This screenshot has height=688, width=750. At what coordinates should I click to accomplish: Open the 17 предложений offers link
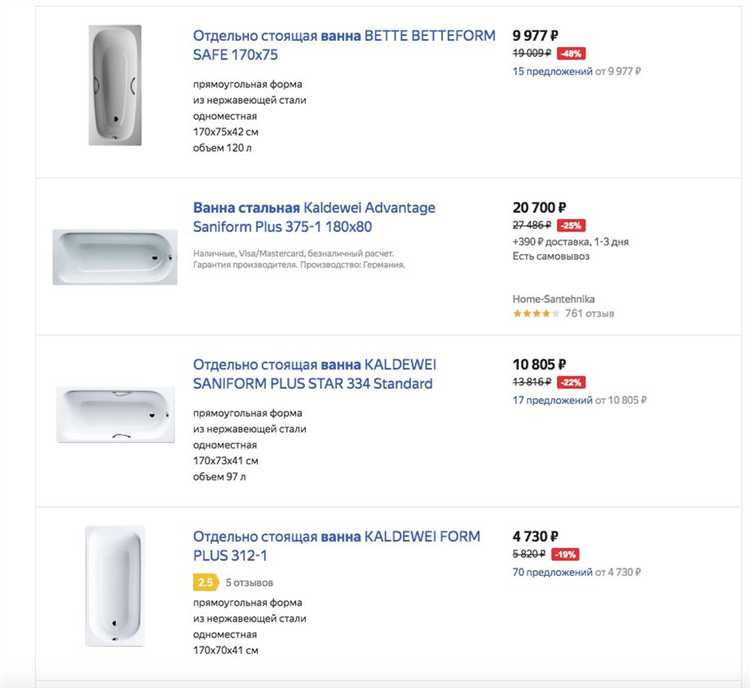[x=552, y=400]
